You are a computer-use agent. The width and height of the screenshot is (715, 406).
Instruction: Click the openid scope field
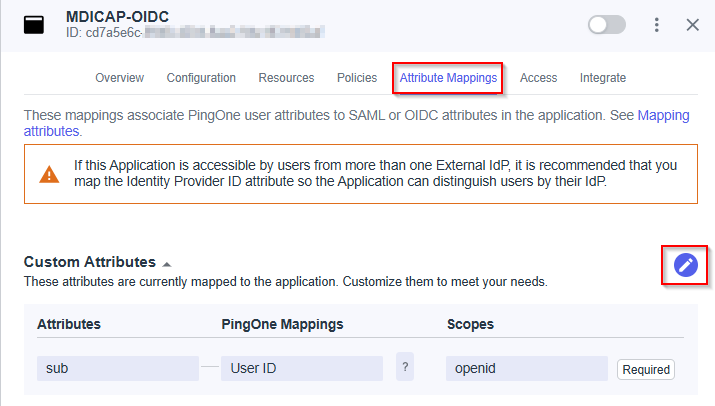(x=526, y=368)
